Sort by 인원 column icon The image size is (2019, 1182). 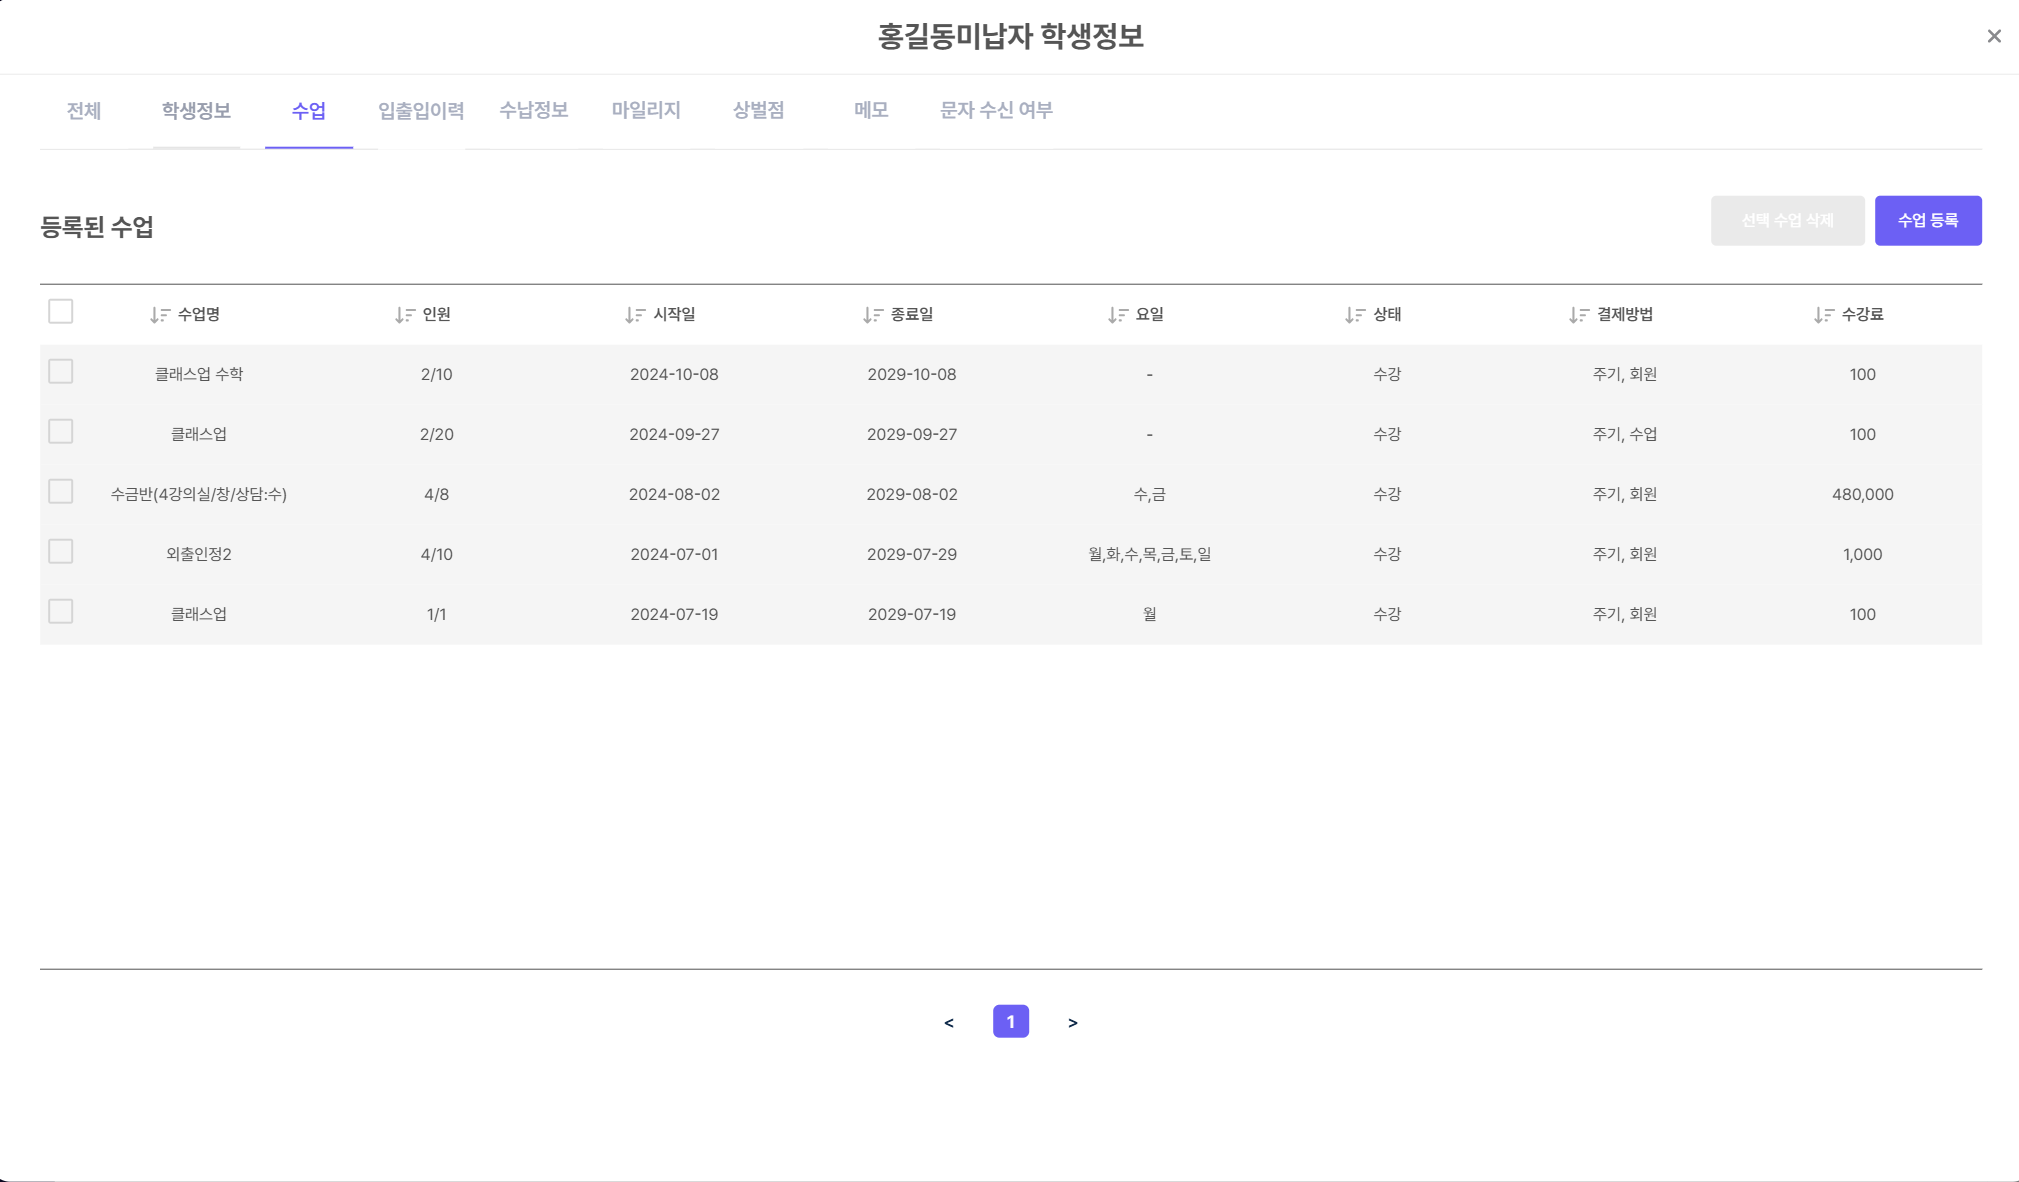(405, 315)
